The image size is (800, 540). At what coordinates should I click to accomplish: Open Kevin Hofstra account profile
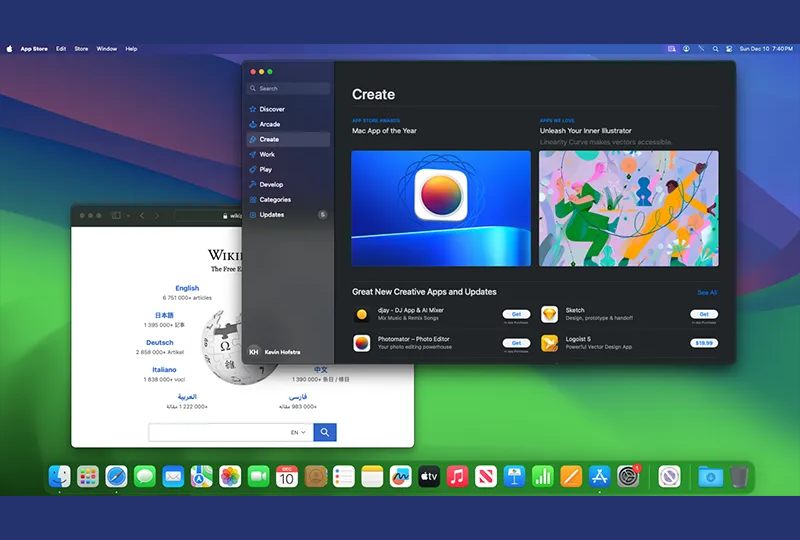coord(274,352)
